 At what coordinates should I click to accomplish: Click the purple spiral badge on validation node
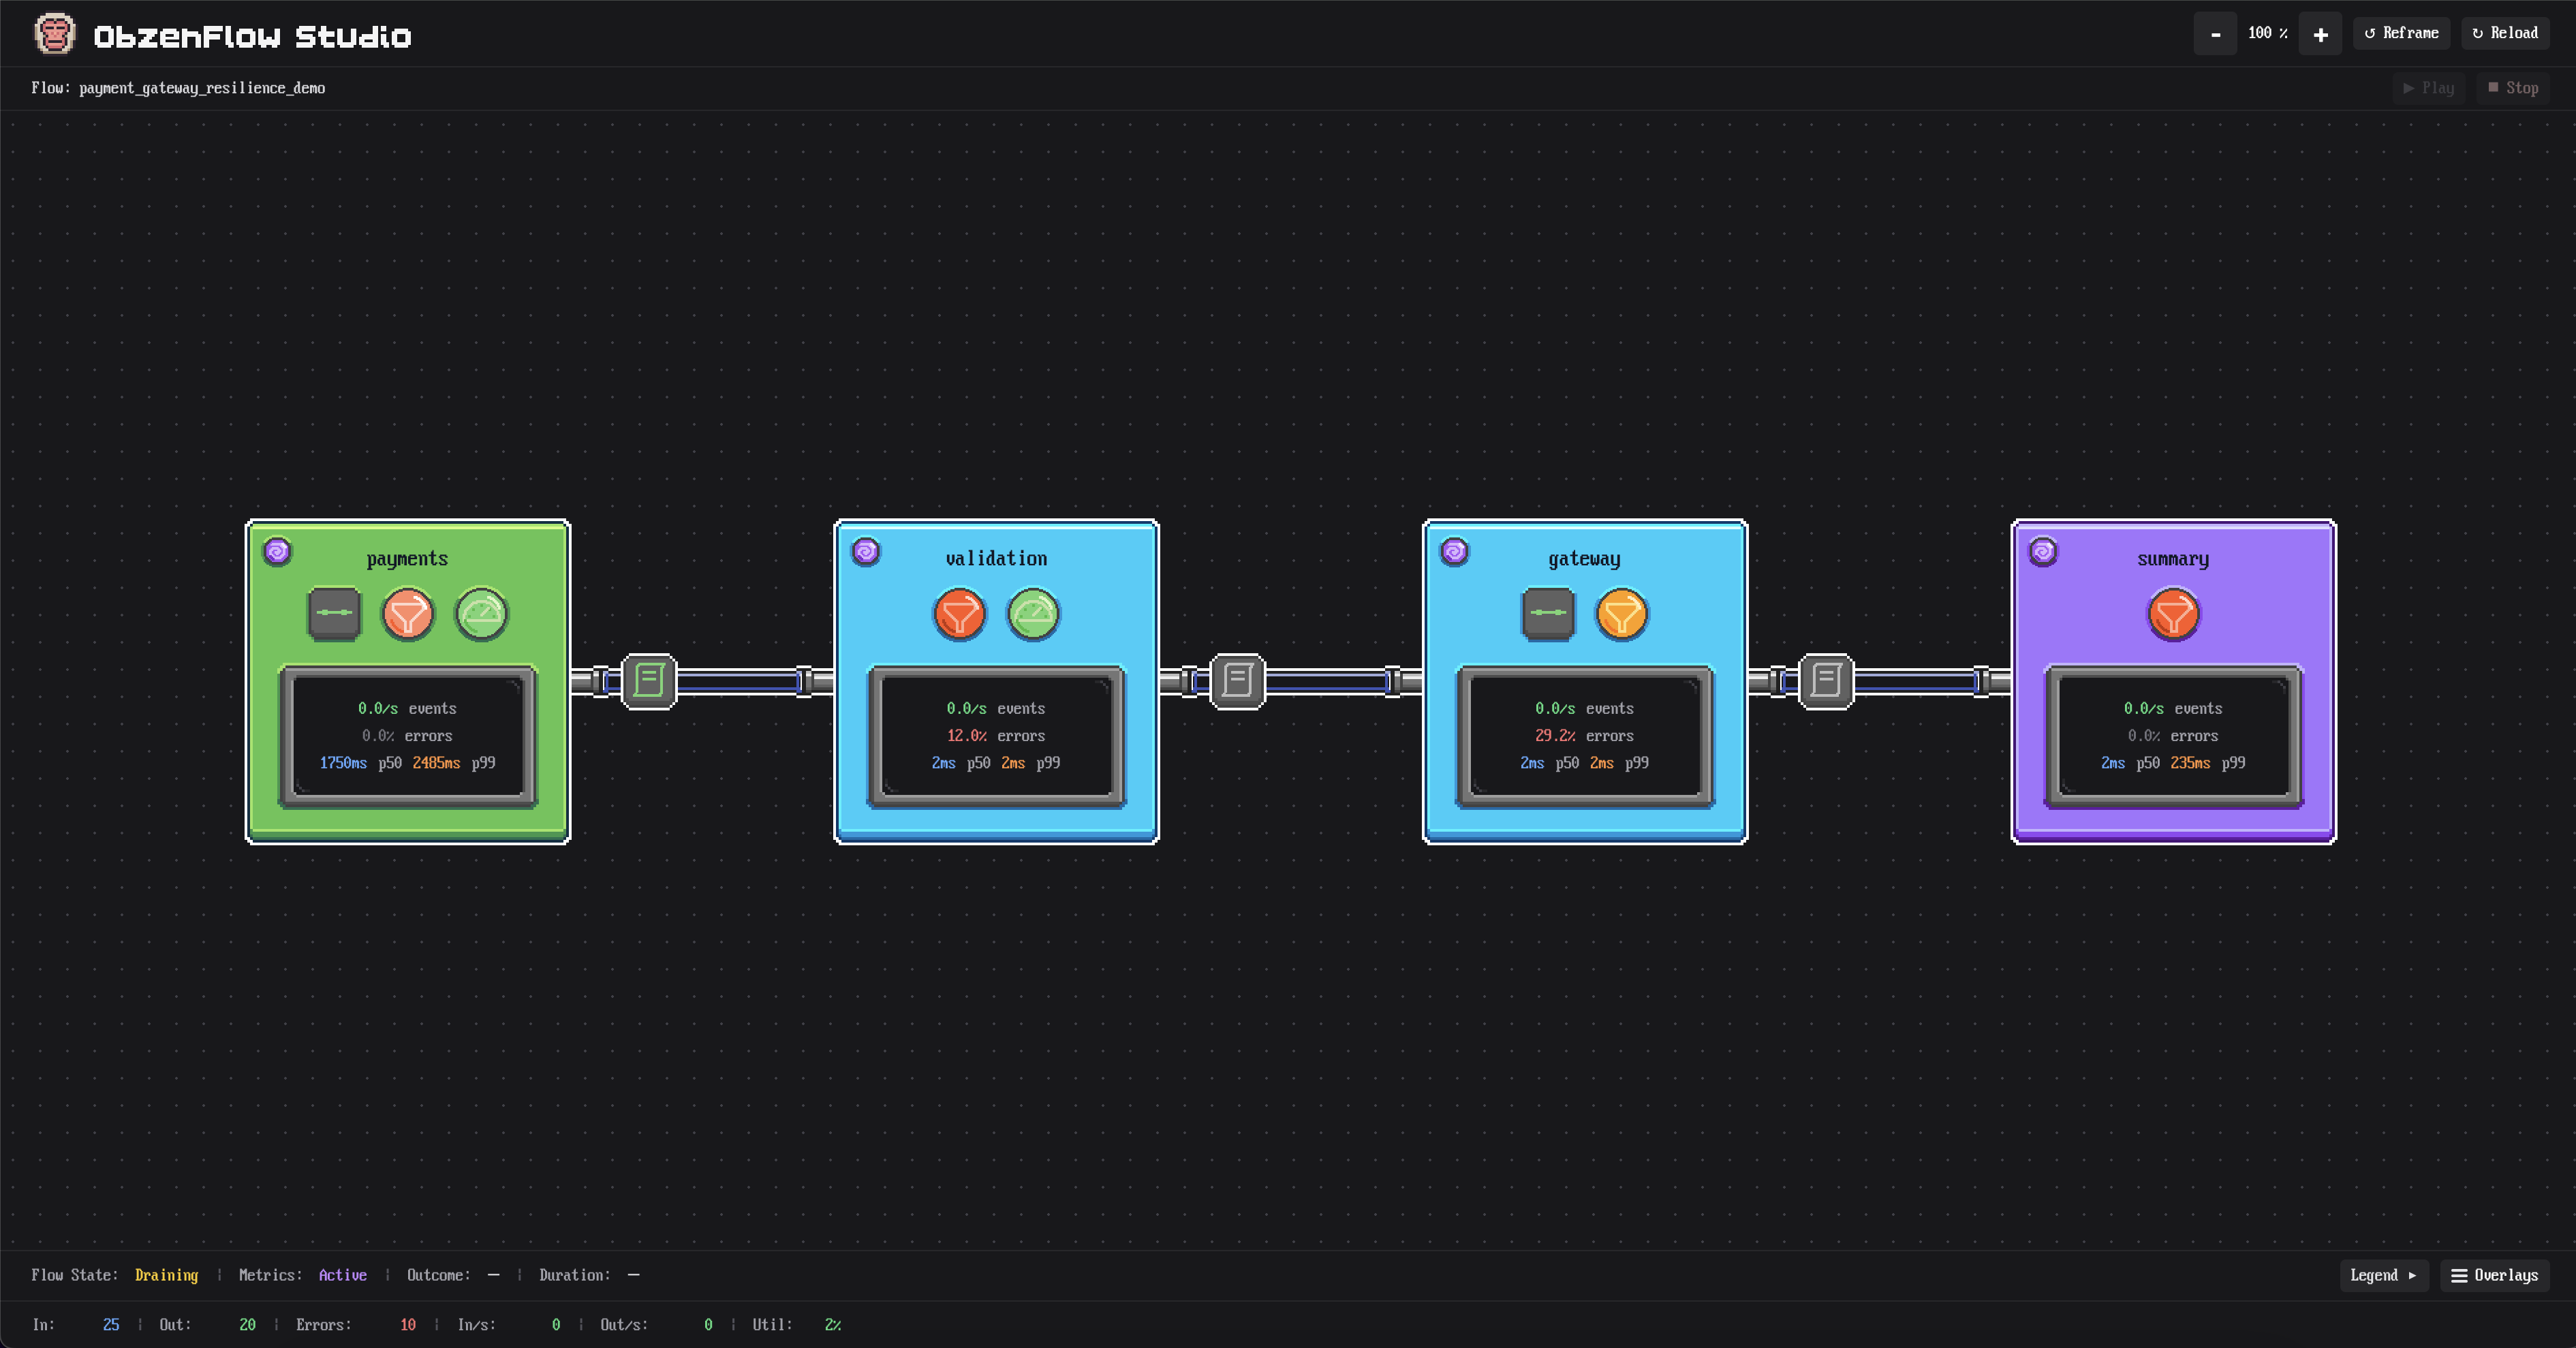[866, 551]
